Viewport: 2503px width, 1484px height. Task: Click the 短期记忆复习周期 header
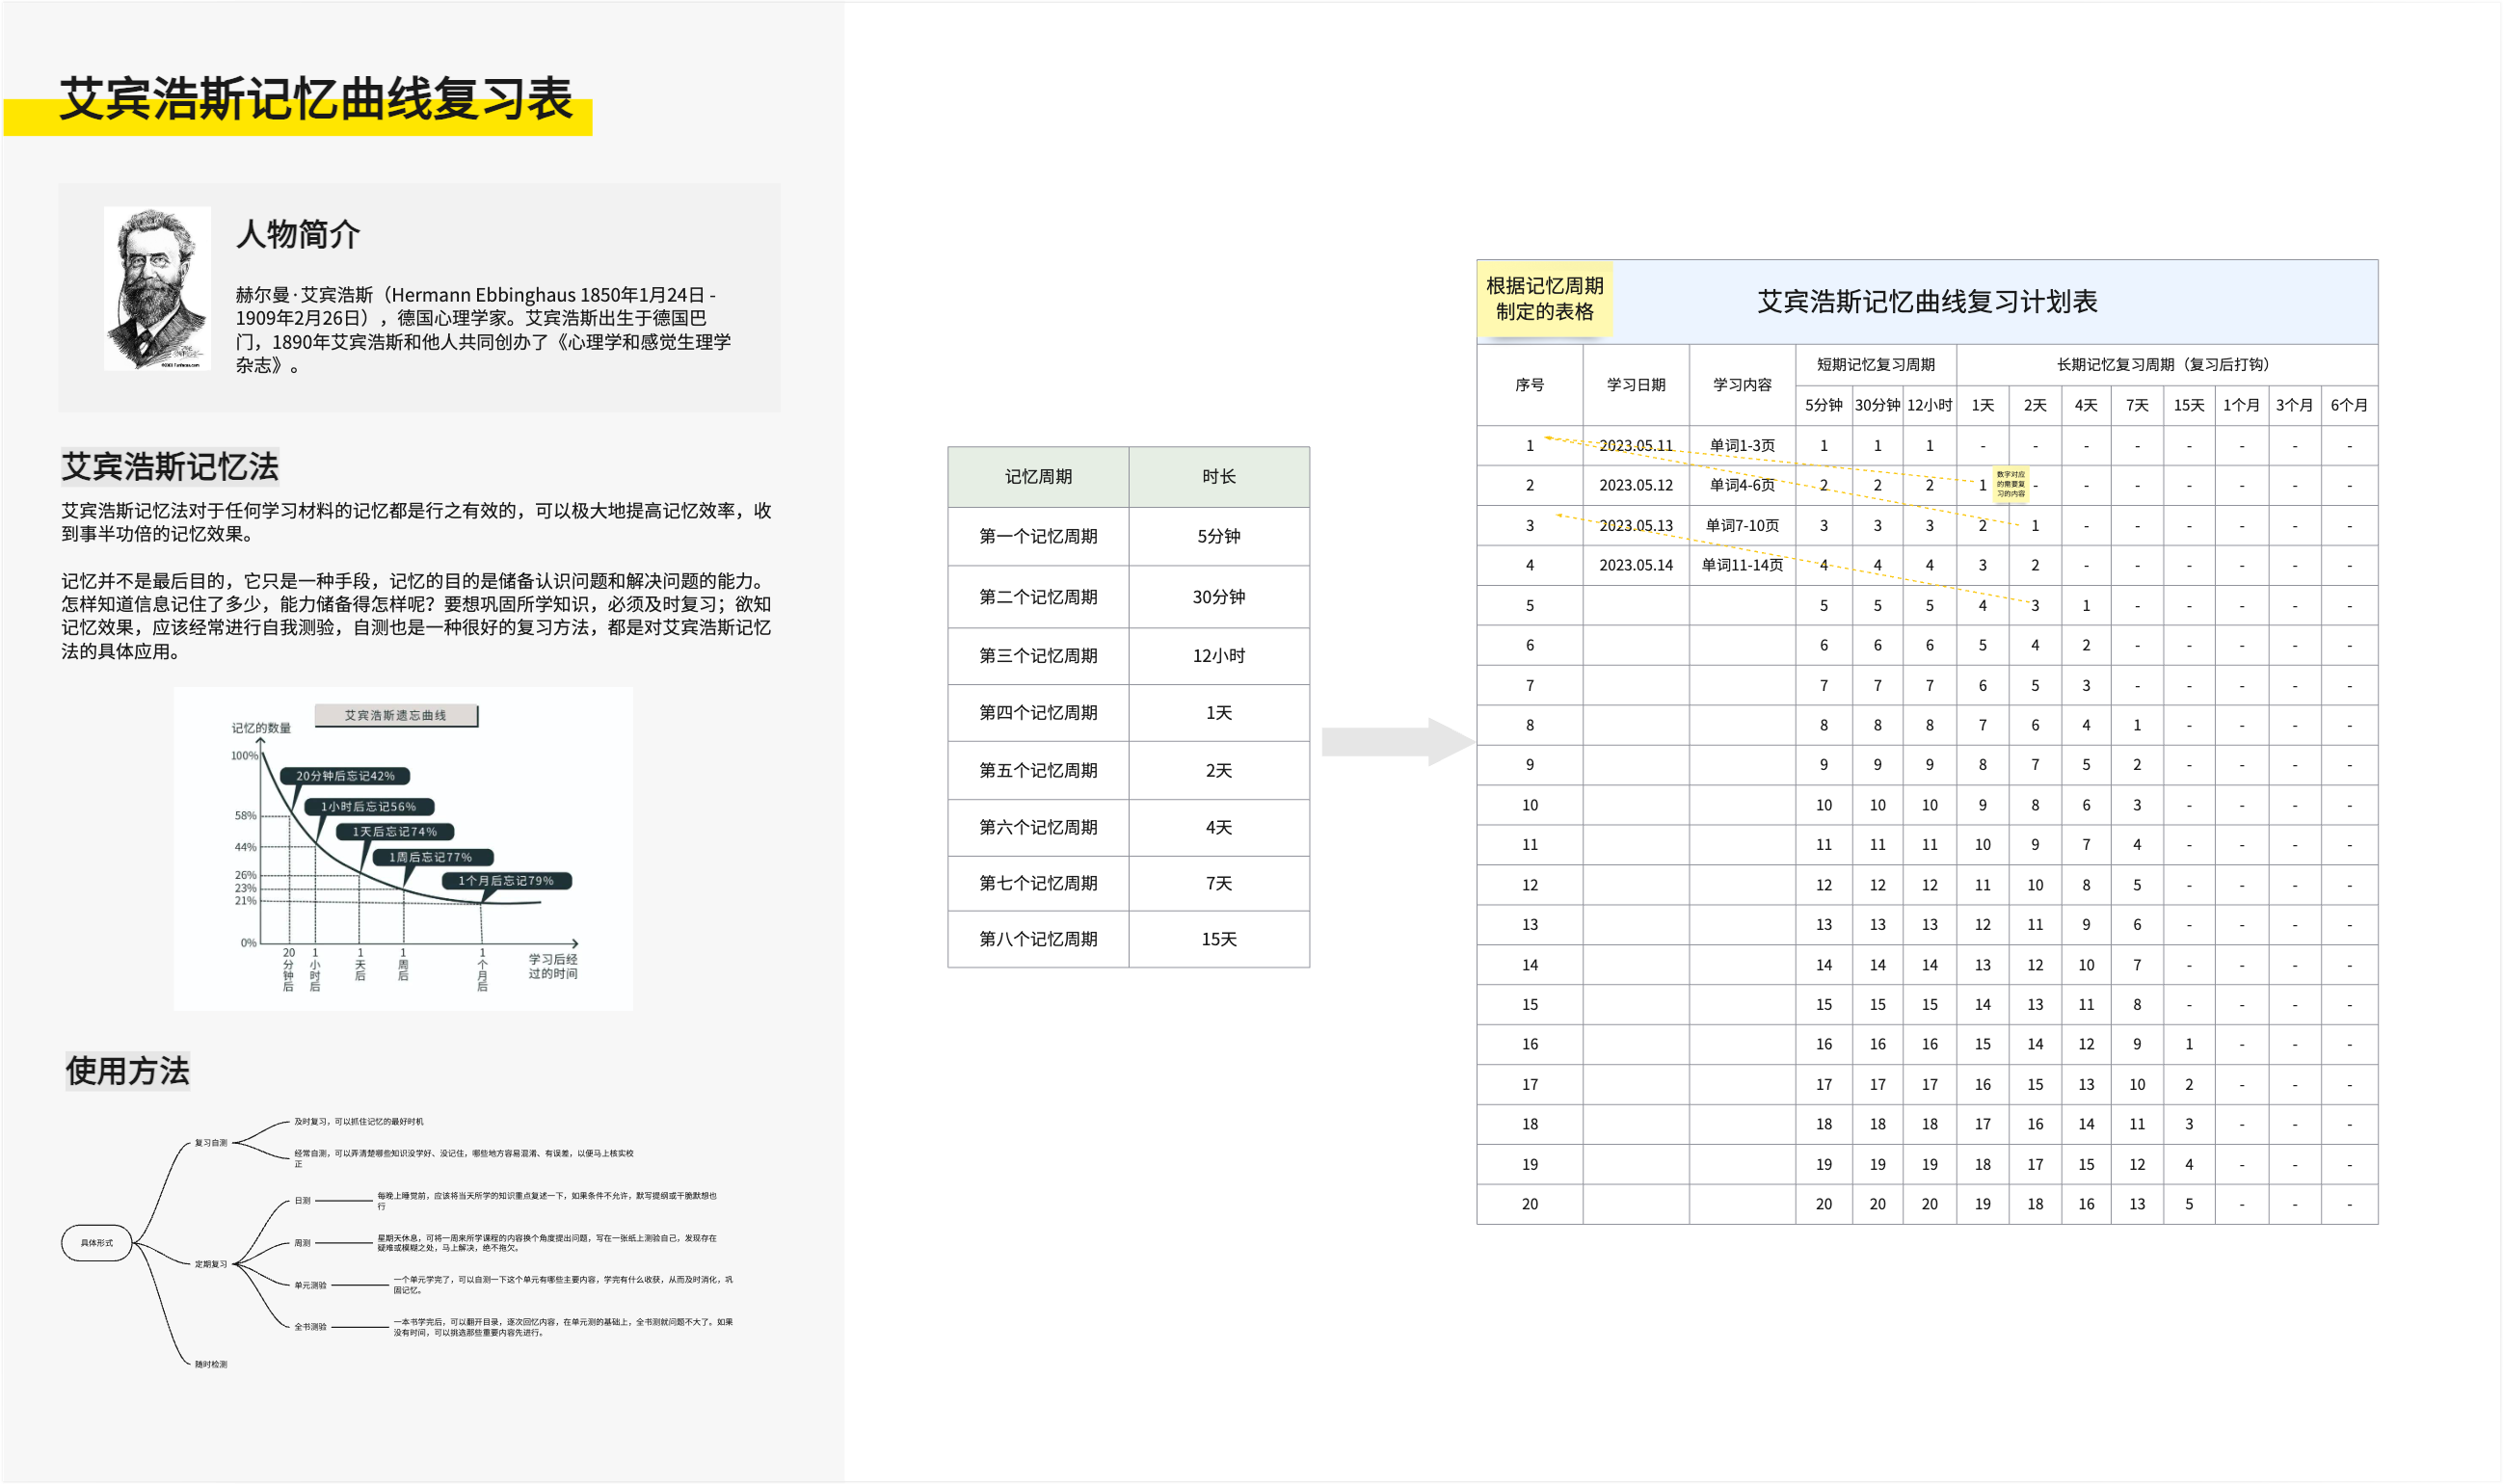pyautogui.click(x=1876, y=365)
